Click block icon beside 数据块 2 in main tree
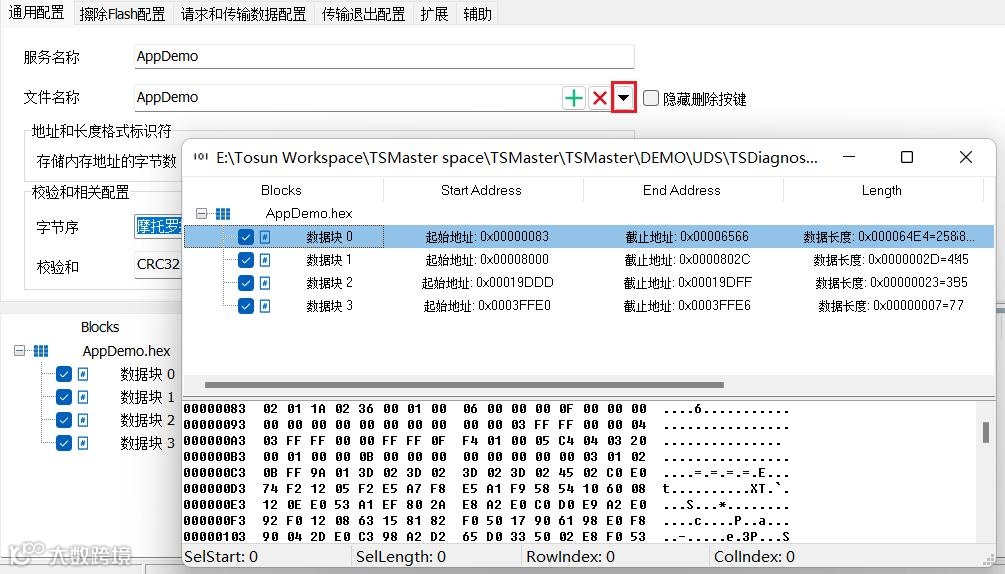The image size is (1005, 574). click(x=83, y=420)
